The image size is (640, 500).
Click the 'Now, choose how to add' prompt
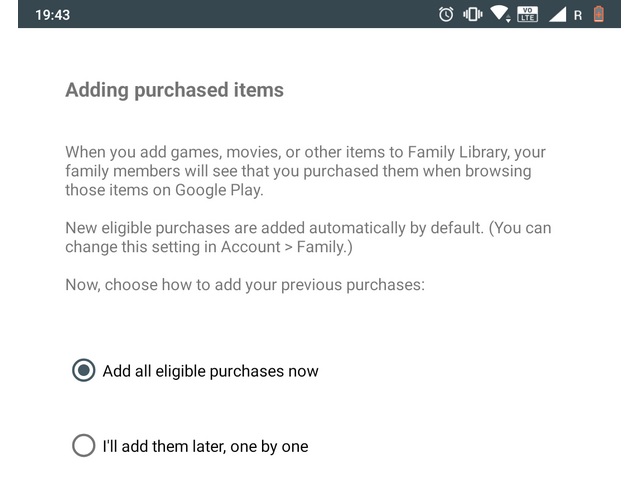point(150,284)
